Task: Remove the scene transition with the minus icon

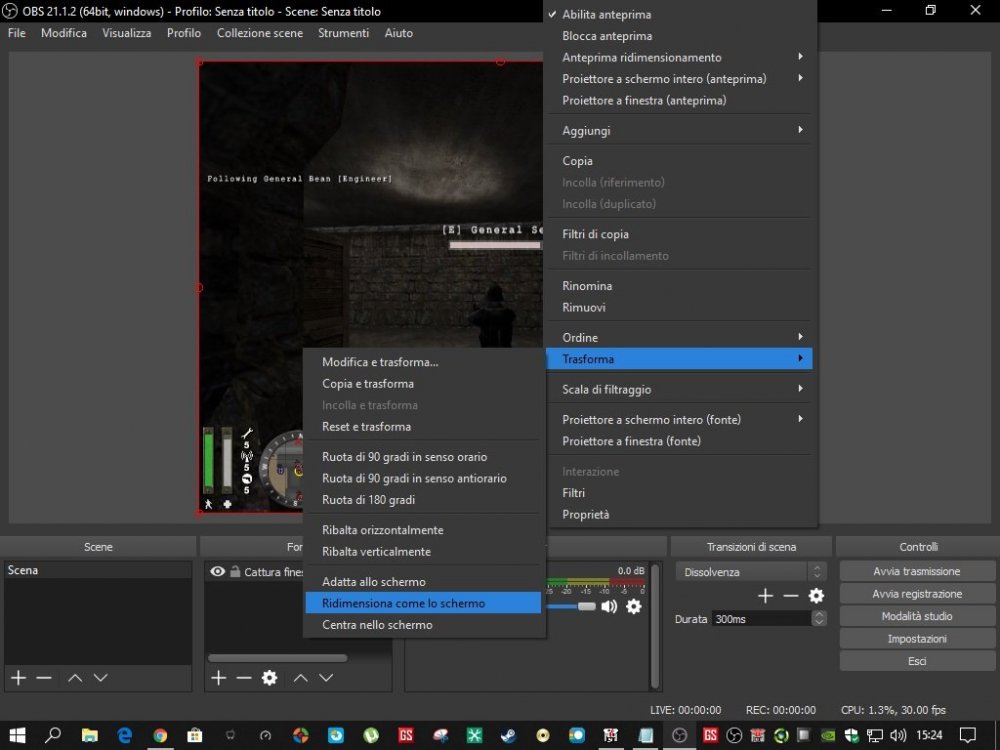Action: coord(791,596)
